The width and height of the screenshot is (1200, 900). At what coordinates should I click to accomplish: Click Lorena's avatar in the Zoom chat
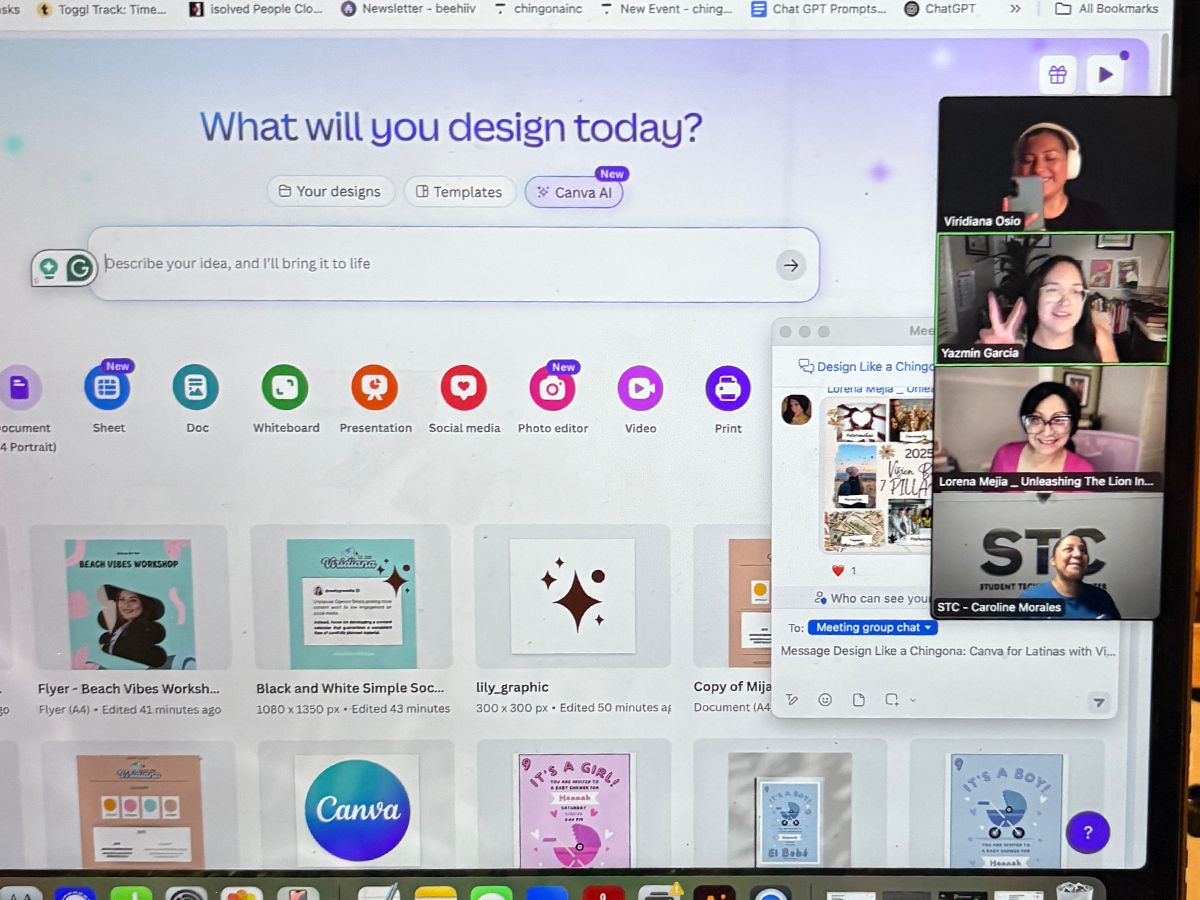[796, 410]
